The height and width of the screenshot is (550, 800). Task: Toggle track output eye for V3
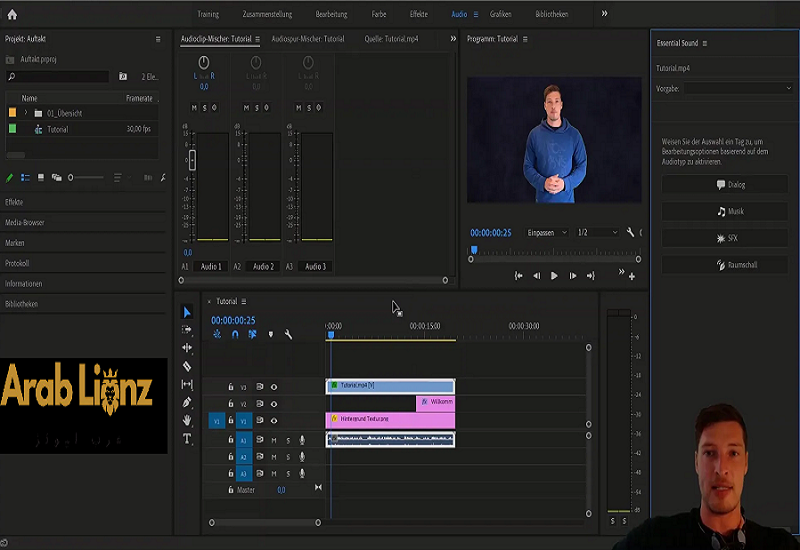[x=274, y=387]
